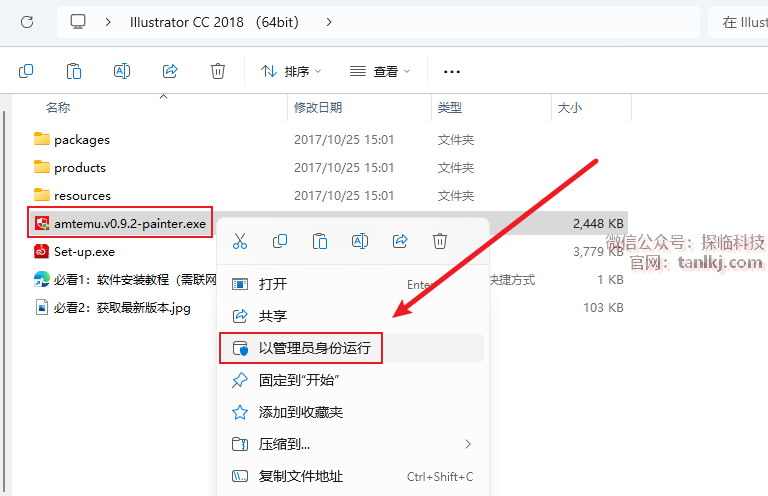The image size is (768, 496).
Task: Expand chevron after the monitor icon
Action: pyautogui.click(x=108, y=22)
